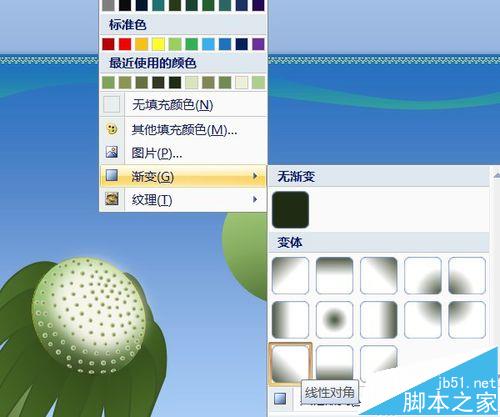Click the picture icon beside 图片(P)
Image resolution: width=500 pixels, height=417 pixels.
pos(112,152)
